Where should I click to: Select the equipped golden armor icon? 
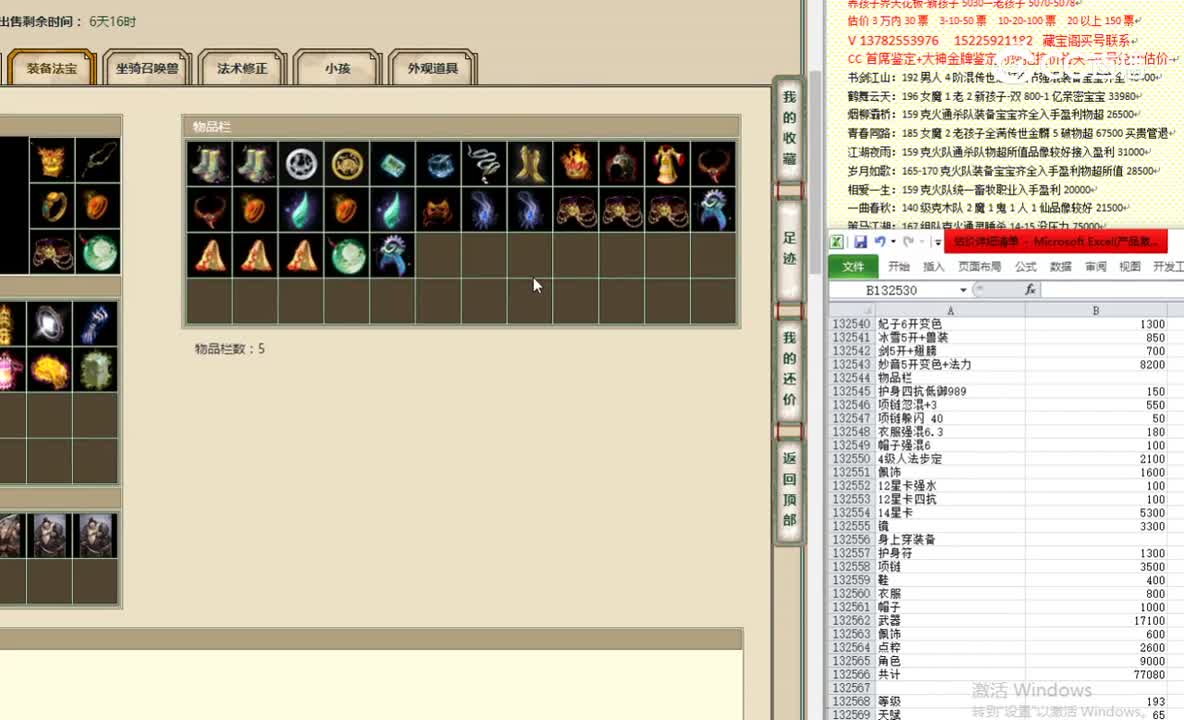[x=51, y=159]
